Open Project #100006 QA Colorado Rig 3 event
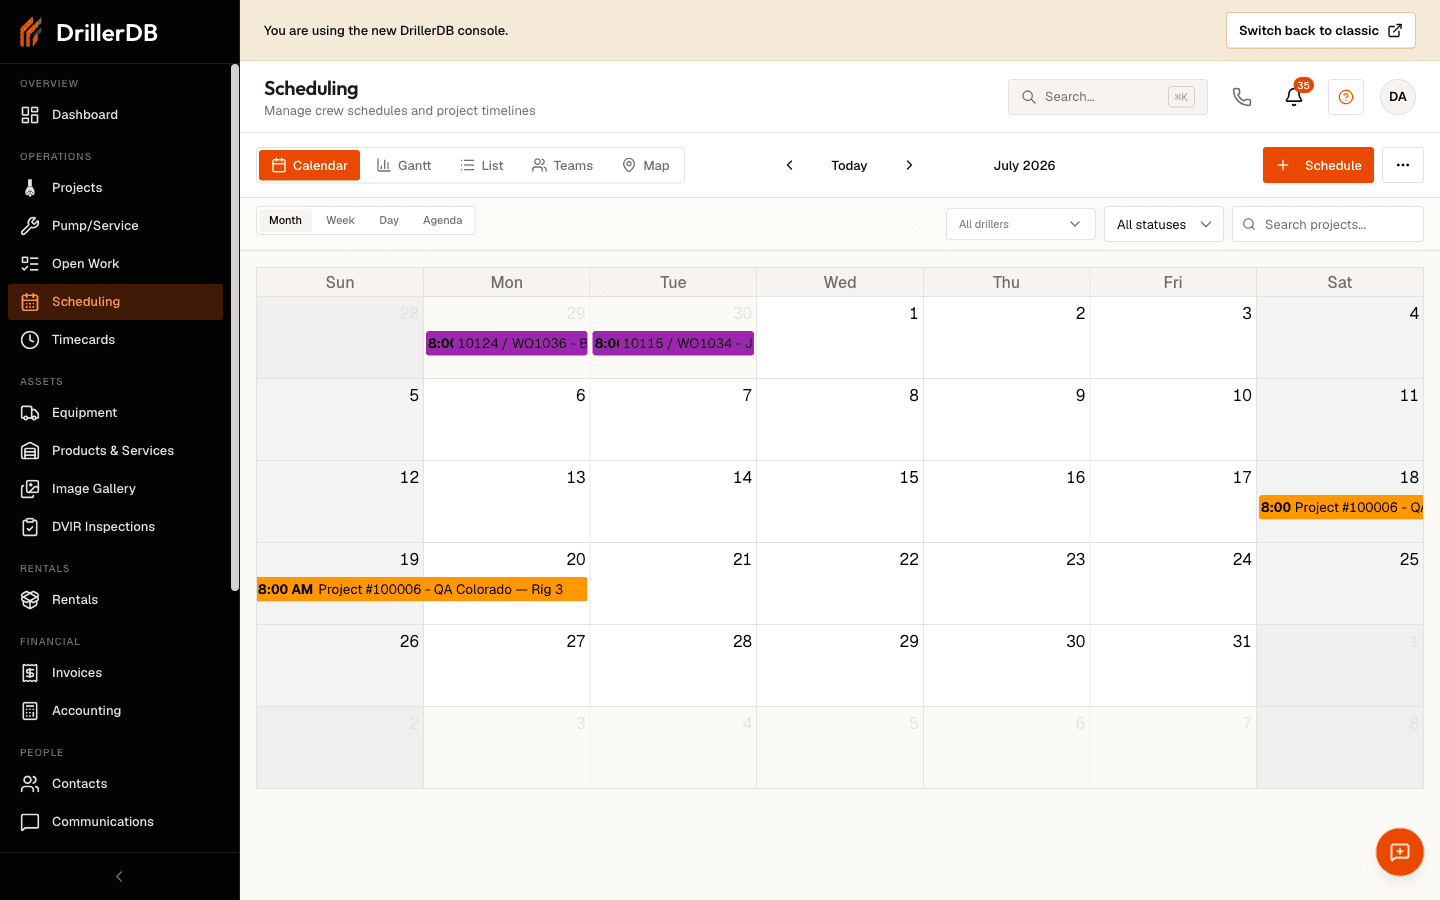This screenshot has width=1440, height=900. pos(422,589)
